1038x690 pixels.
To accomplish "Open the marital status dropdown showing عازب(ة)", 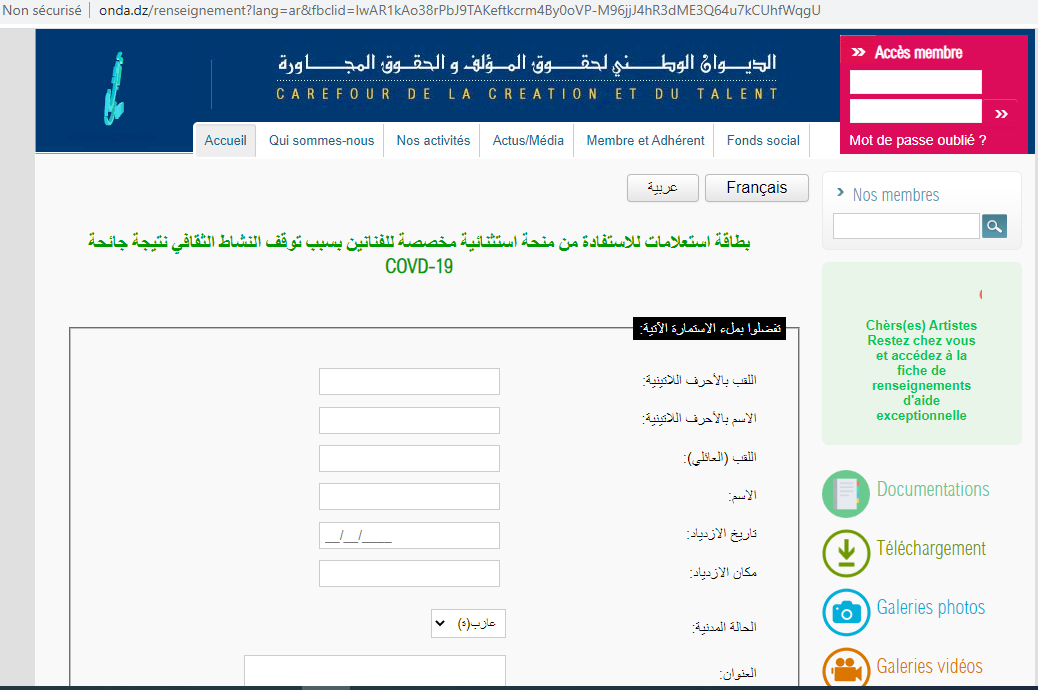I will pos(468,623).
